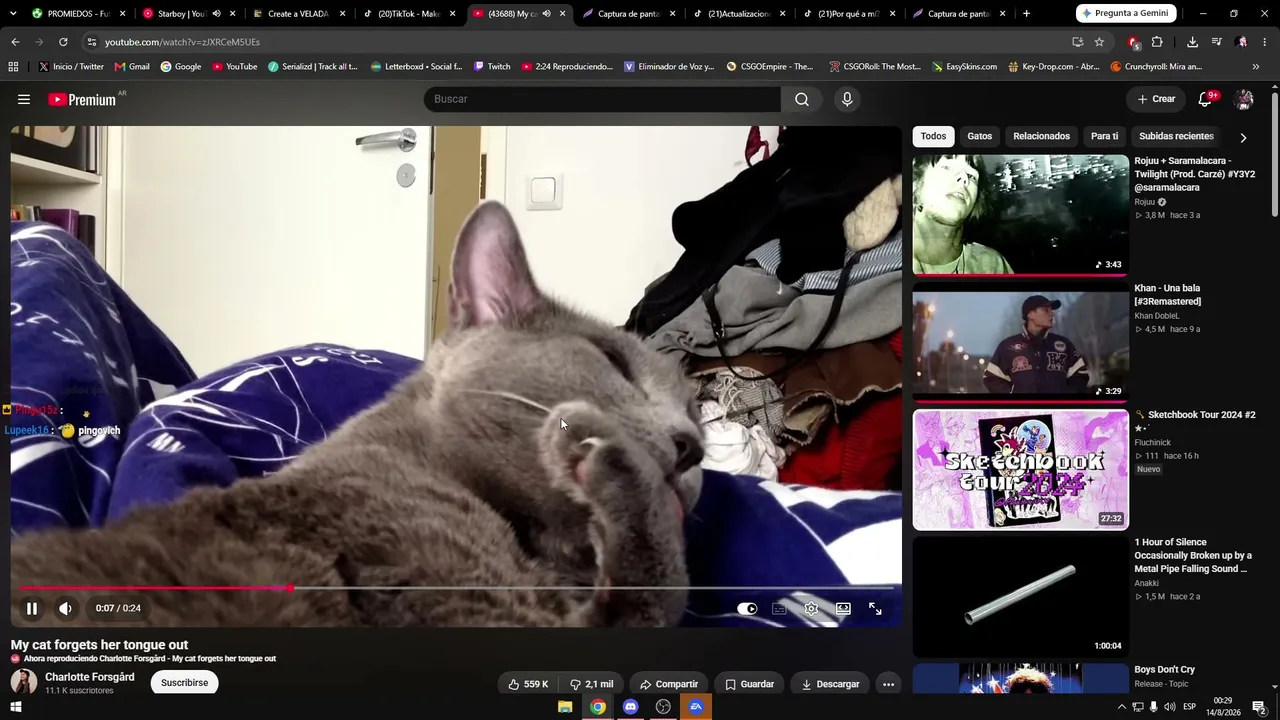1280x720 pixels.
Task: Focus the Buscar search field
Action: click(x=602, y=99)
